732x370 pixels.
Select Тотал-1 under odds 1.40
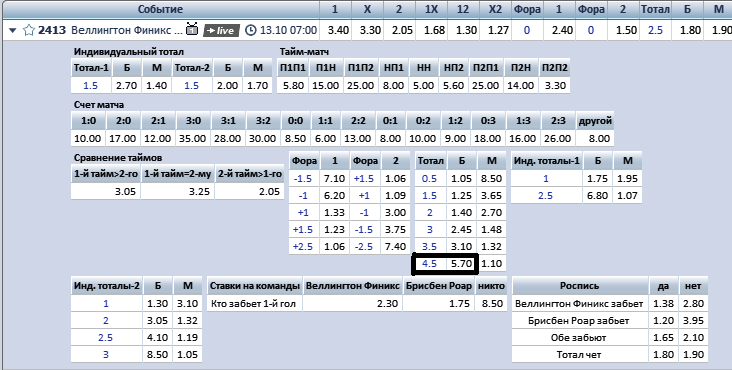(157, 85)
